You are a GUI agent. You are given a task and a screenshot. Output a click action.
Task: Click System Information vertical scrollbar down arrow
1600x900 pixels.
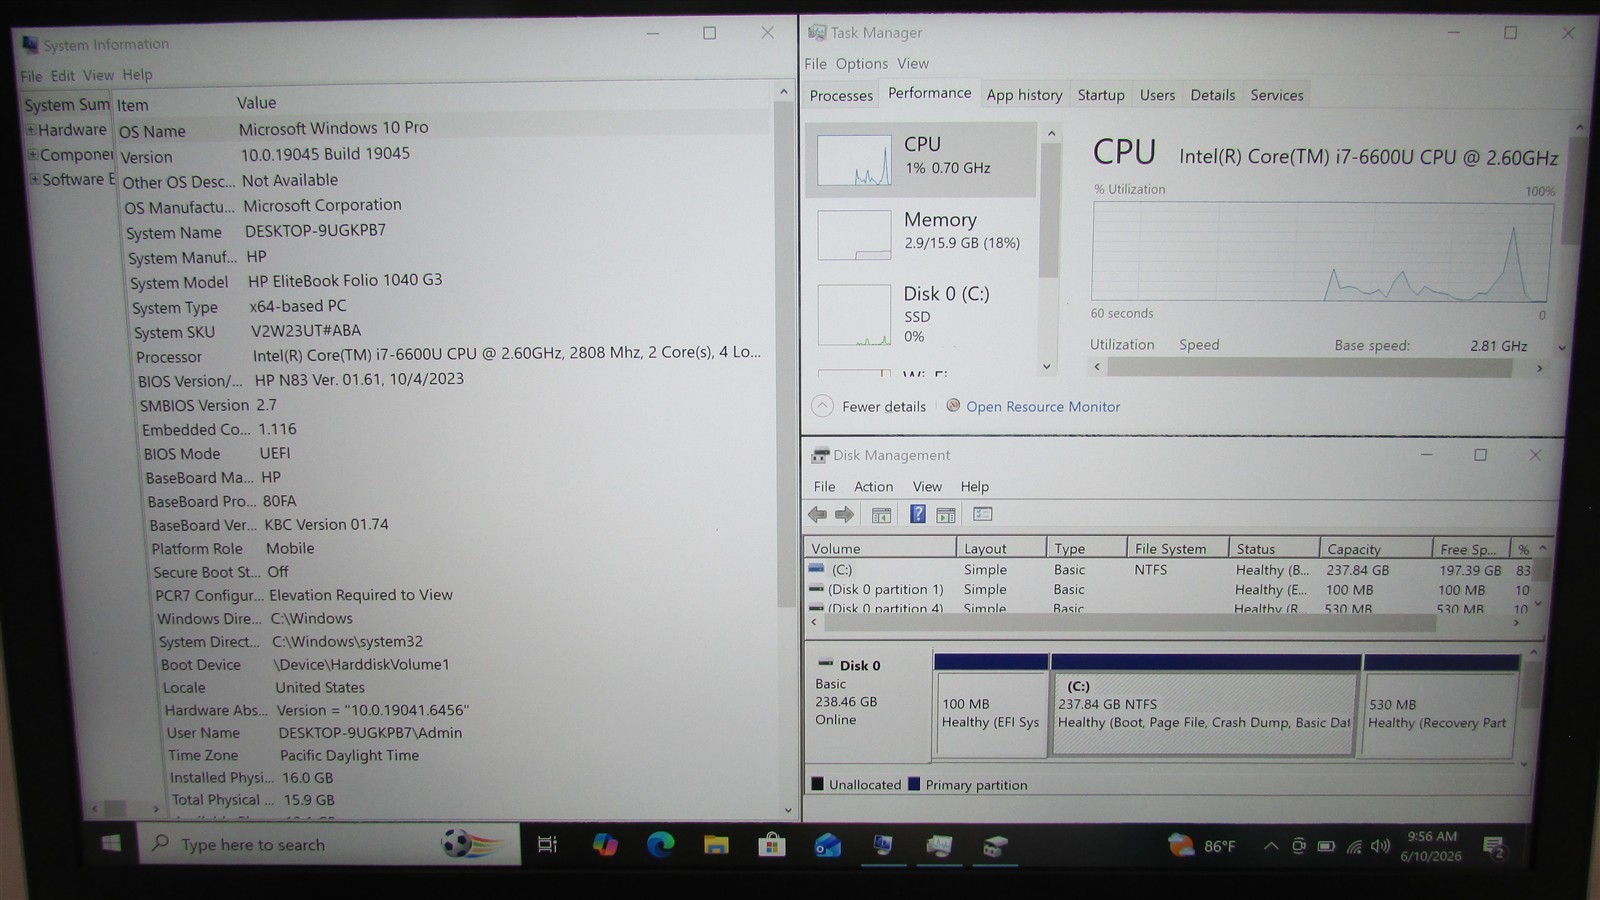786,810
